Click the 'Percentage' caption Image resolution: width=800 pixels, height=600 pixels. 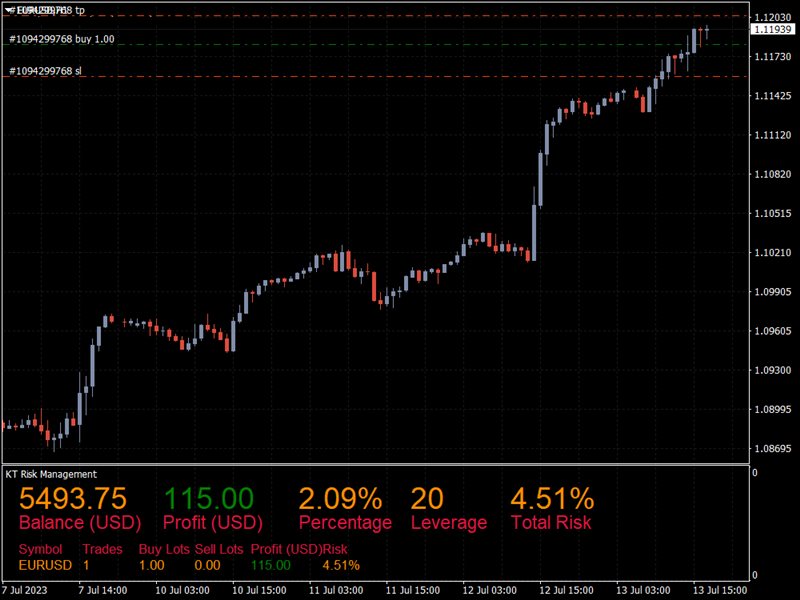(345, 522)
